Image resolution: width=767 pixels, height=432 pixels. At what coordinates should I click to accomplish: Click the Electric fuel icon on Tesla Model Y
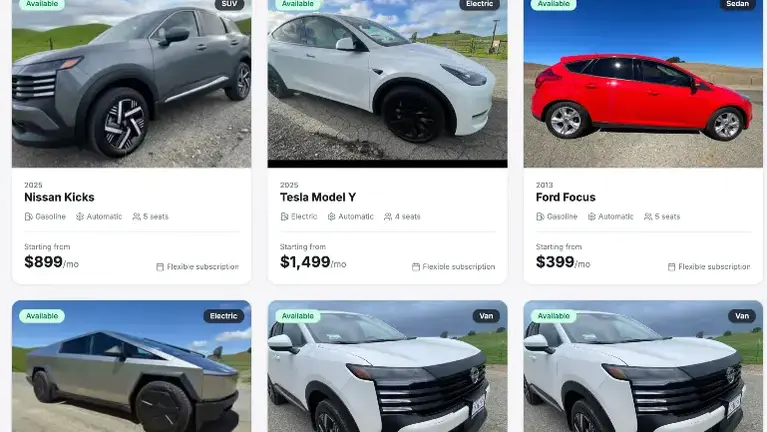pos(284,216)
